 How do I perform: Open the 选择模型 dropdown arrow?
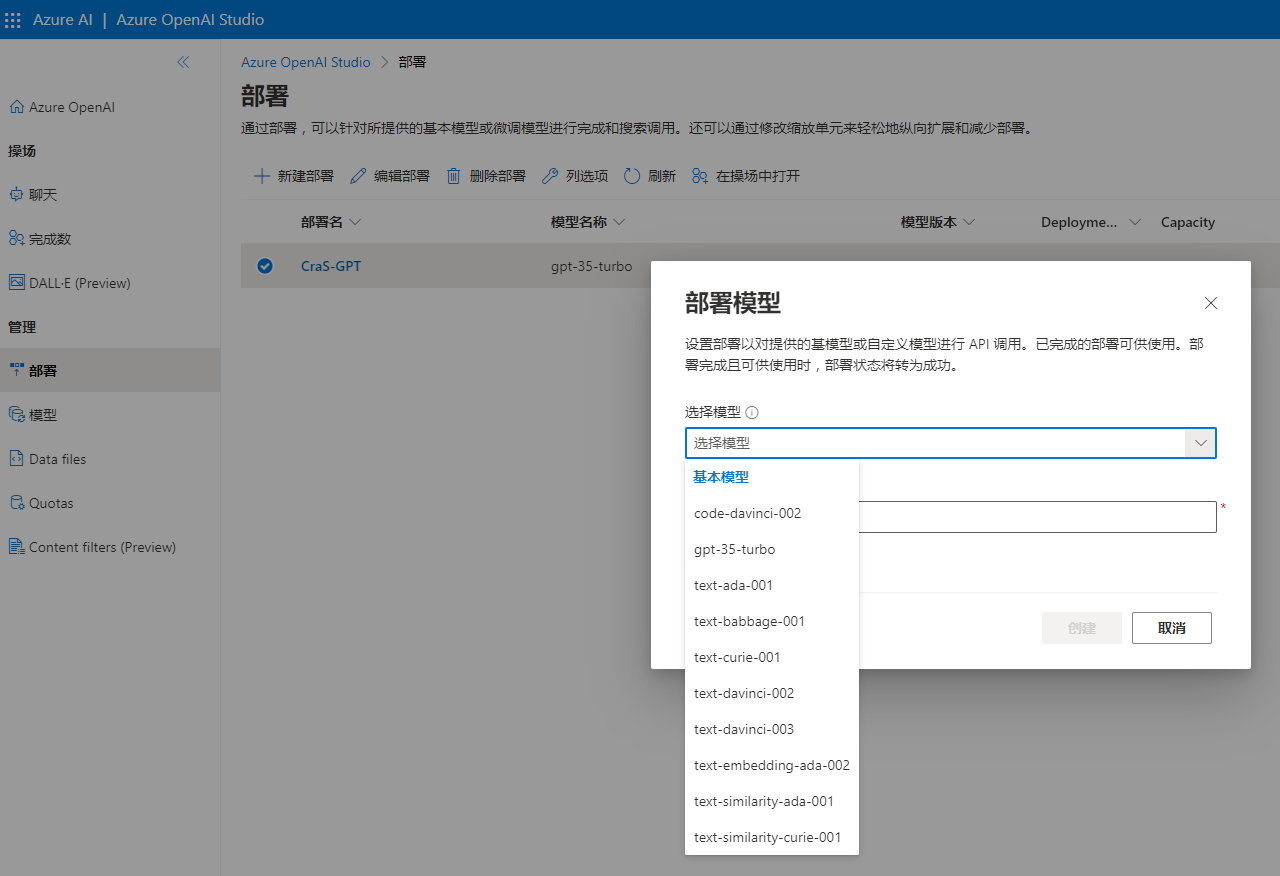(x=1200, y=443)
